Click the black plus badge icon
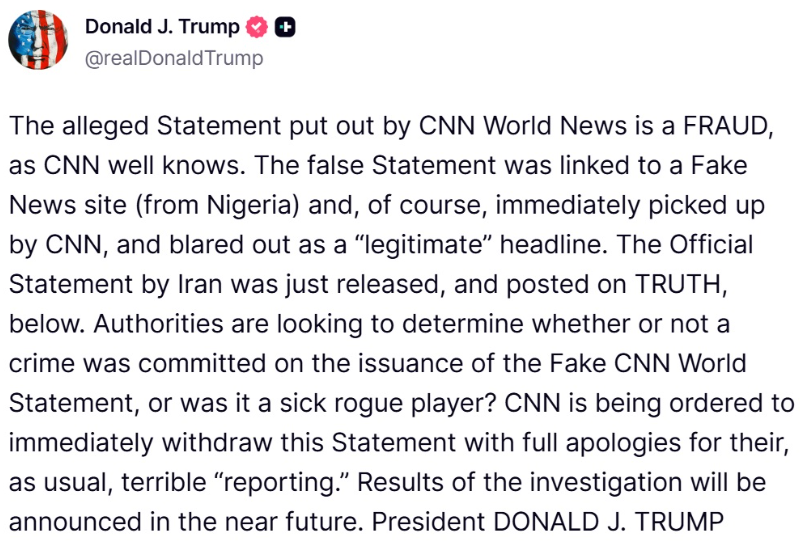The height and width of the screenshot is (548, 805). pos(285,28)
